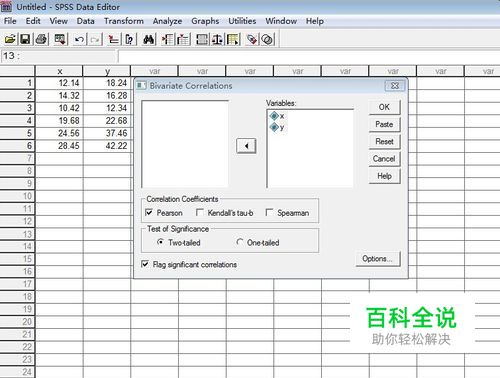Click the Split File toolbar icon
Screen dimensions: 500x378
point(202,40)
